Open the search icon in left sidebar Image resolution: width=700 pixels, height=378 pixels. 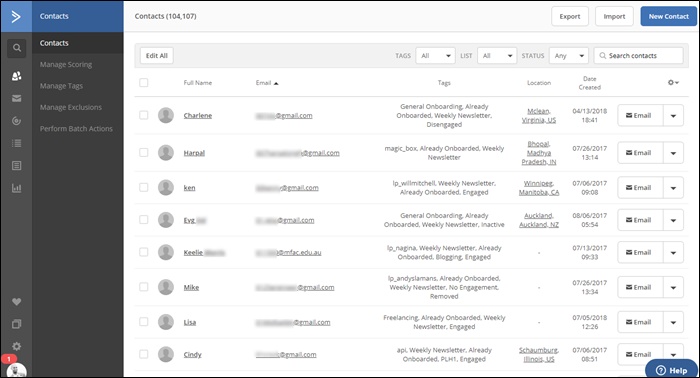(x=17, y=48)
